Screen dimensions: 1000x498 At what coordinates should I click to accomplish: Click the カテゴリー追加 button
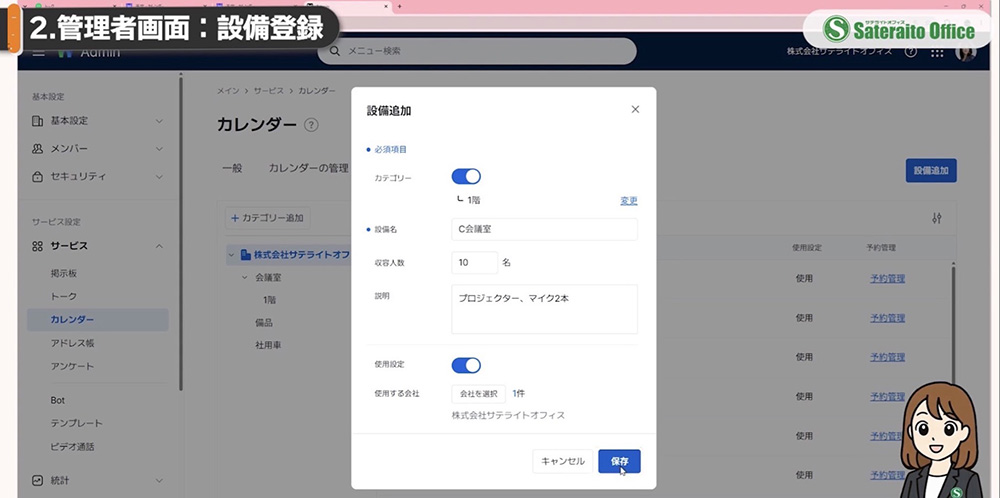(267, 218)
